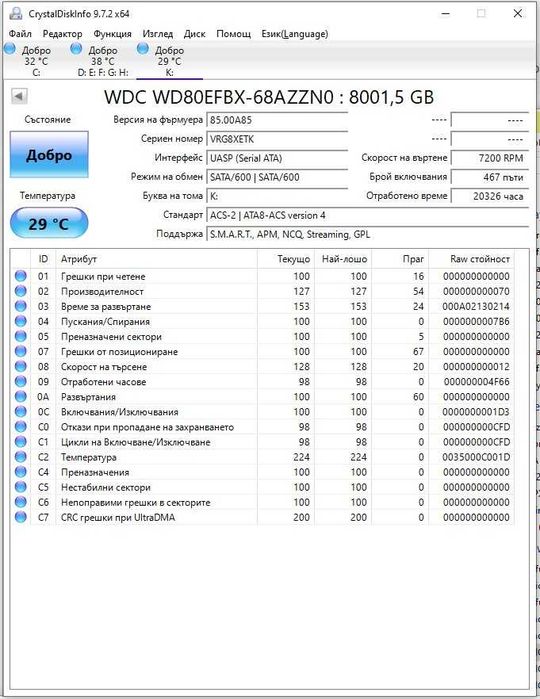
Task: Click the Най-лошо column header
Action: coord(343,259)
